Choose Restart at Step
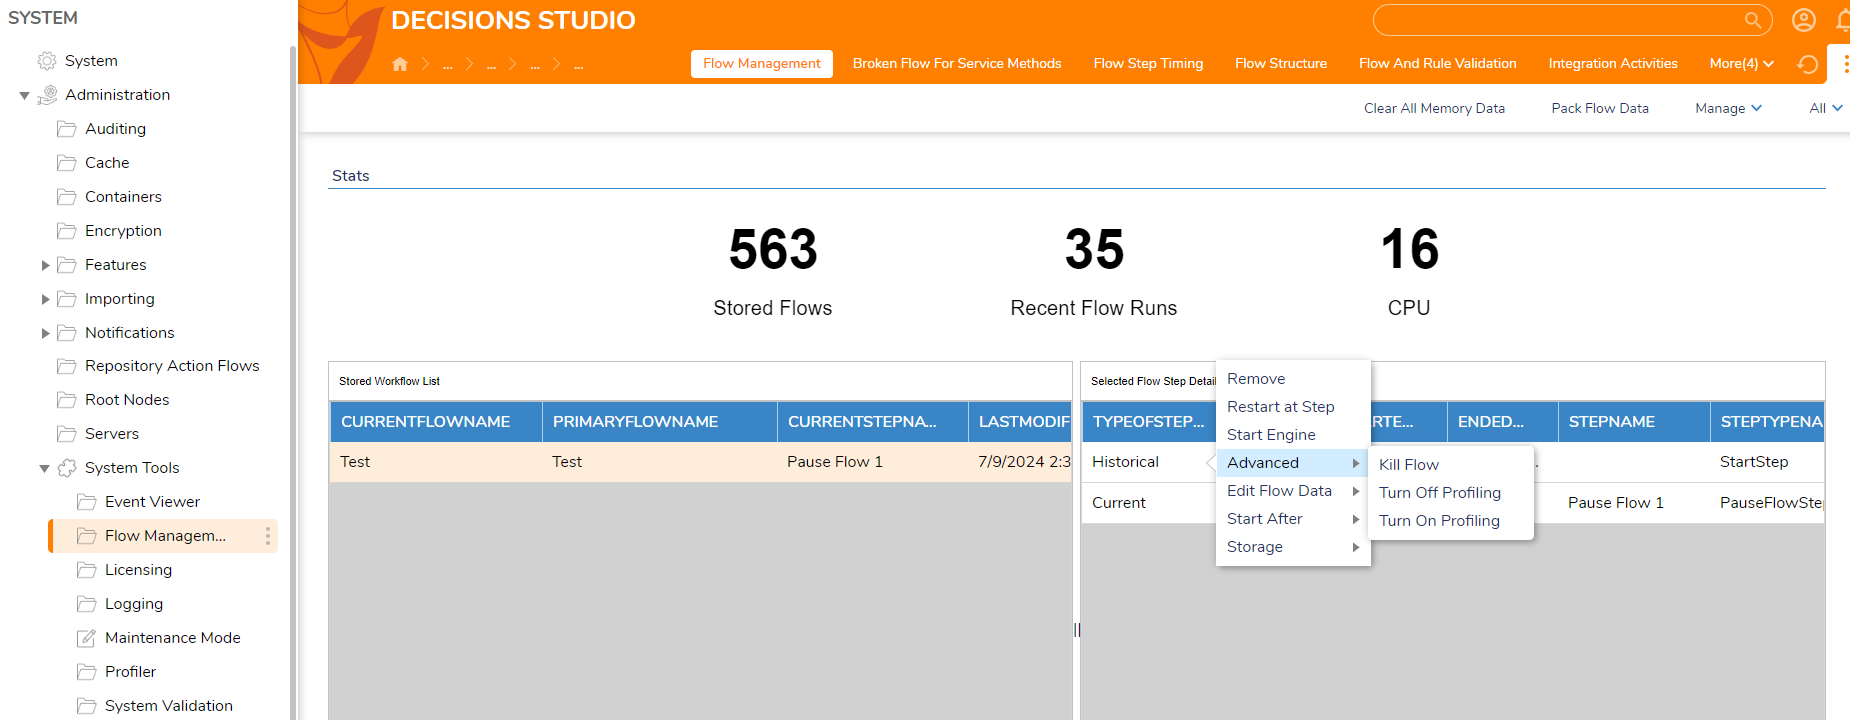Image resolution: width=1850 pixels, height=720 pixels. [1293, 407]
